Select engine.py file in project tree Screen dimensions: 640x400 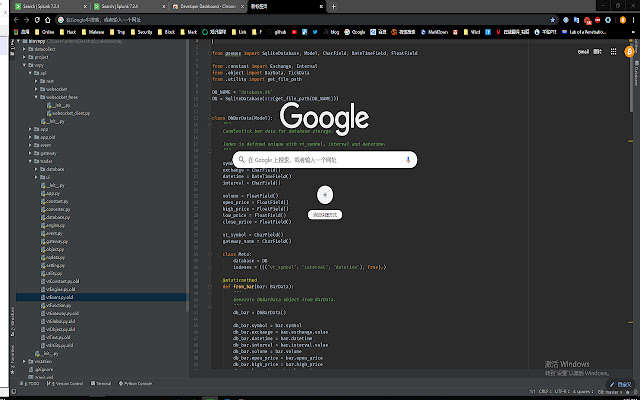point(53,225)
